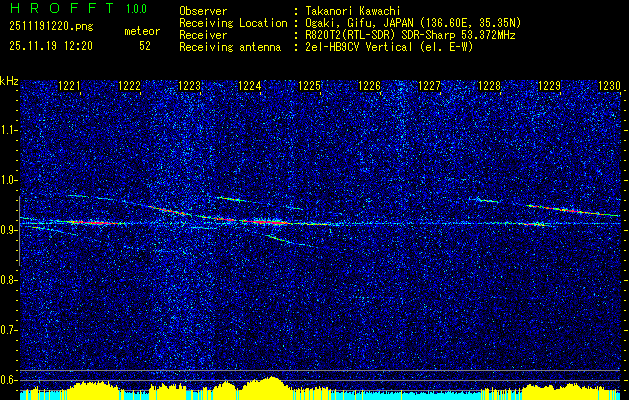Click the 0.6 kHz axis label
Screen dimensions: 629x400
point(8,380)
